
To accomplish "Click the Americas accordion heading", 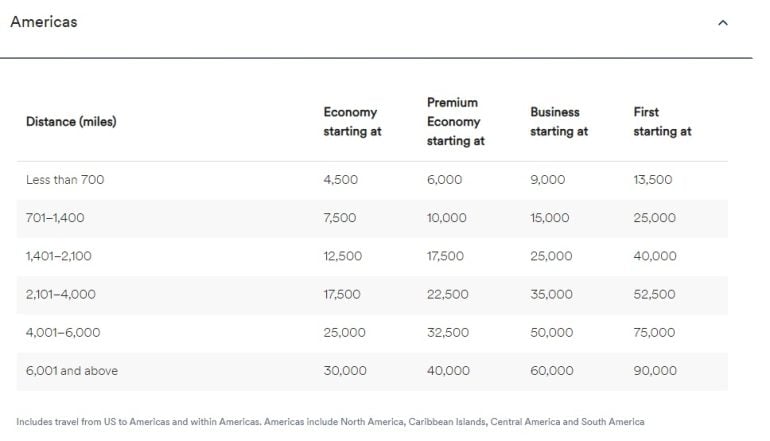I will (44, 22).
